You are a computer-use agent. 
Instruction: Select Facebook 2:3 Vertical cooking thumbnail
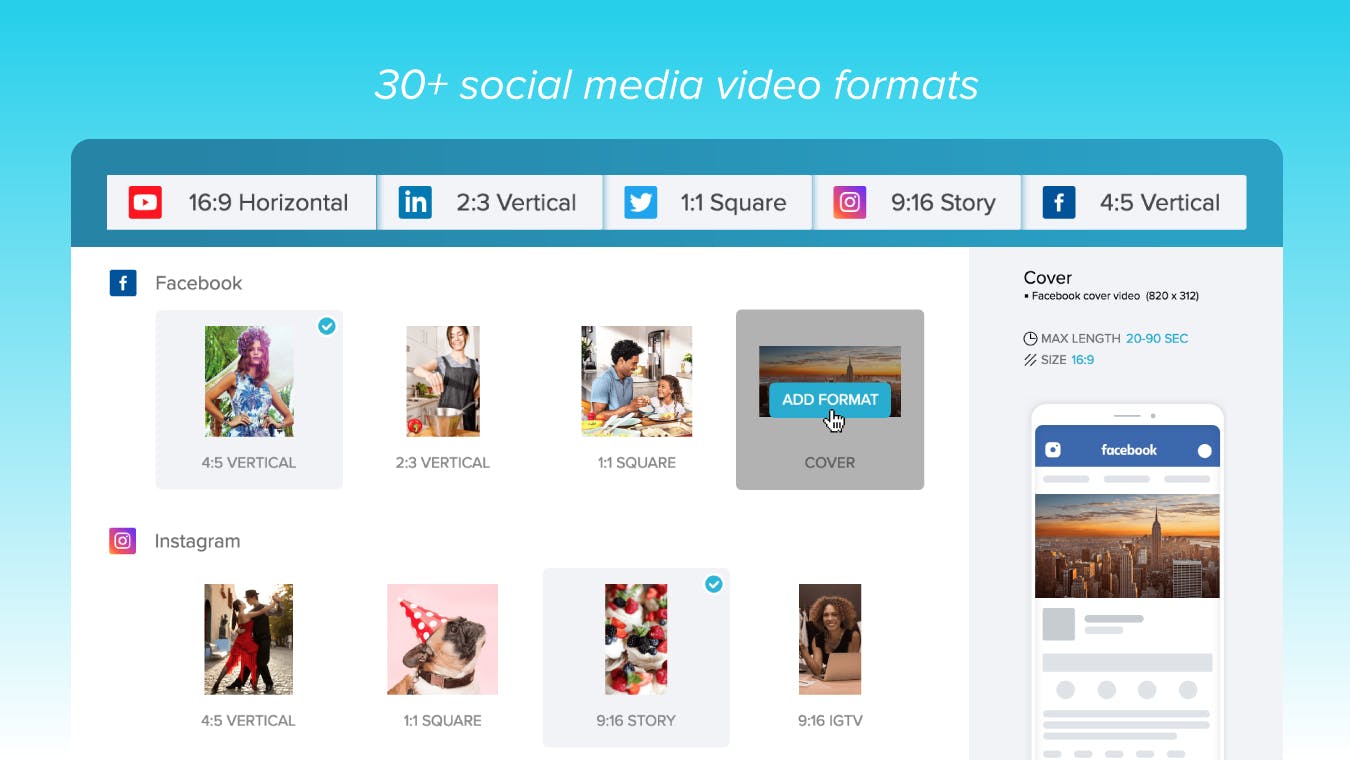point(443,381)
